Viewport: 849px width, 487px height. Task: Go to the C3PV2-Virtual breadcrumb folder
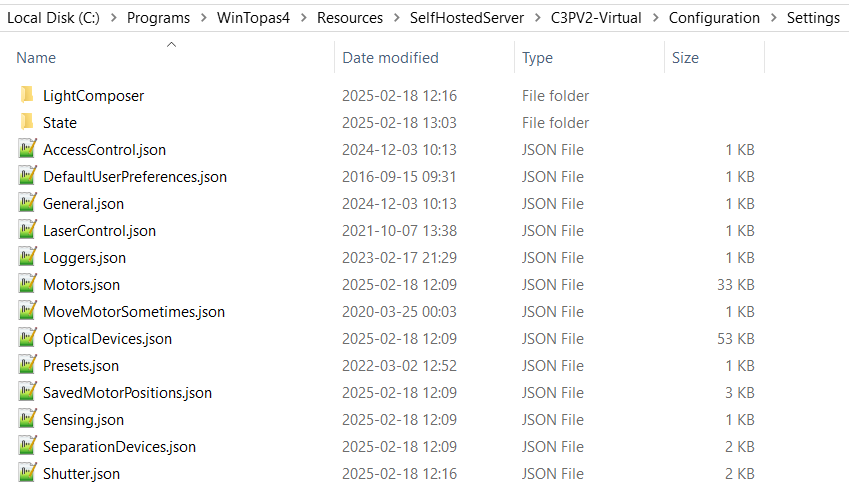[596, 18]
